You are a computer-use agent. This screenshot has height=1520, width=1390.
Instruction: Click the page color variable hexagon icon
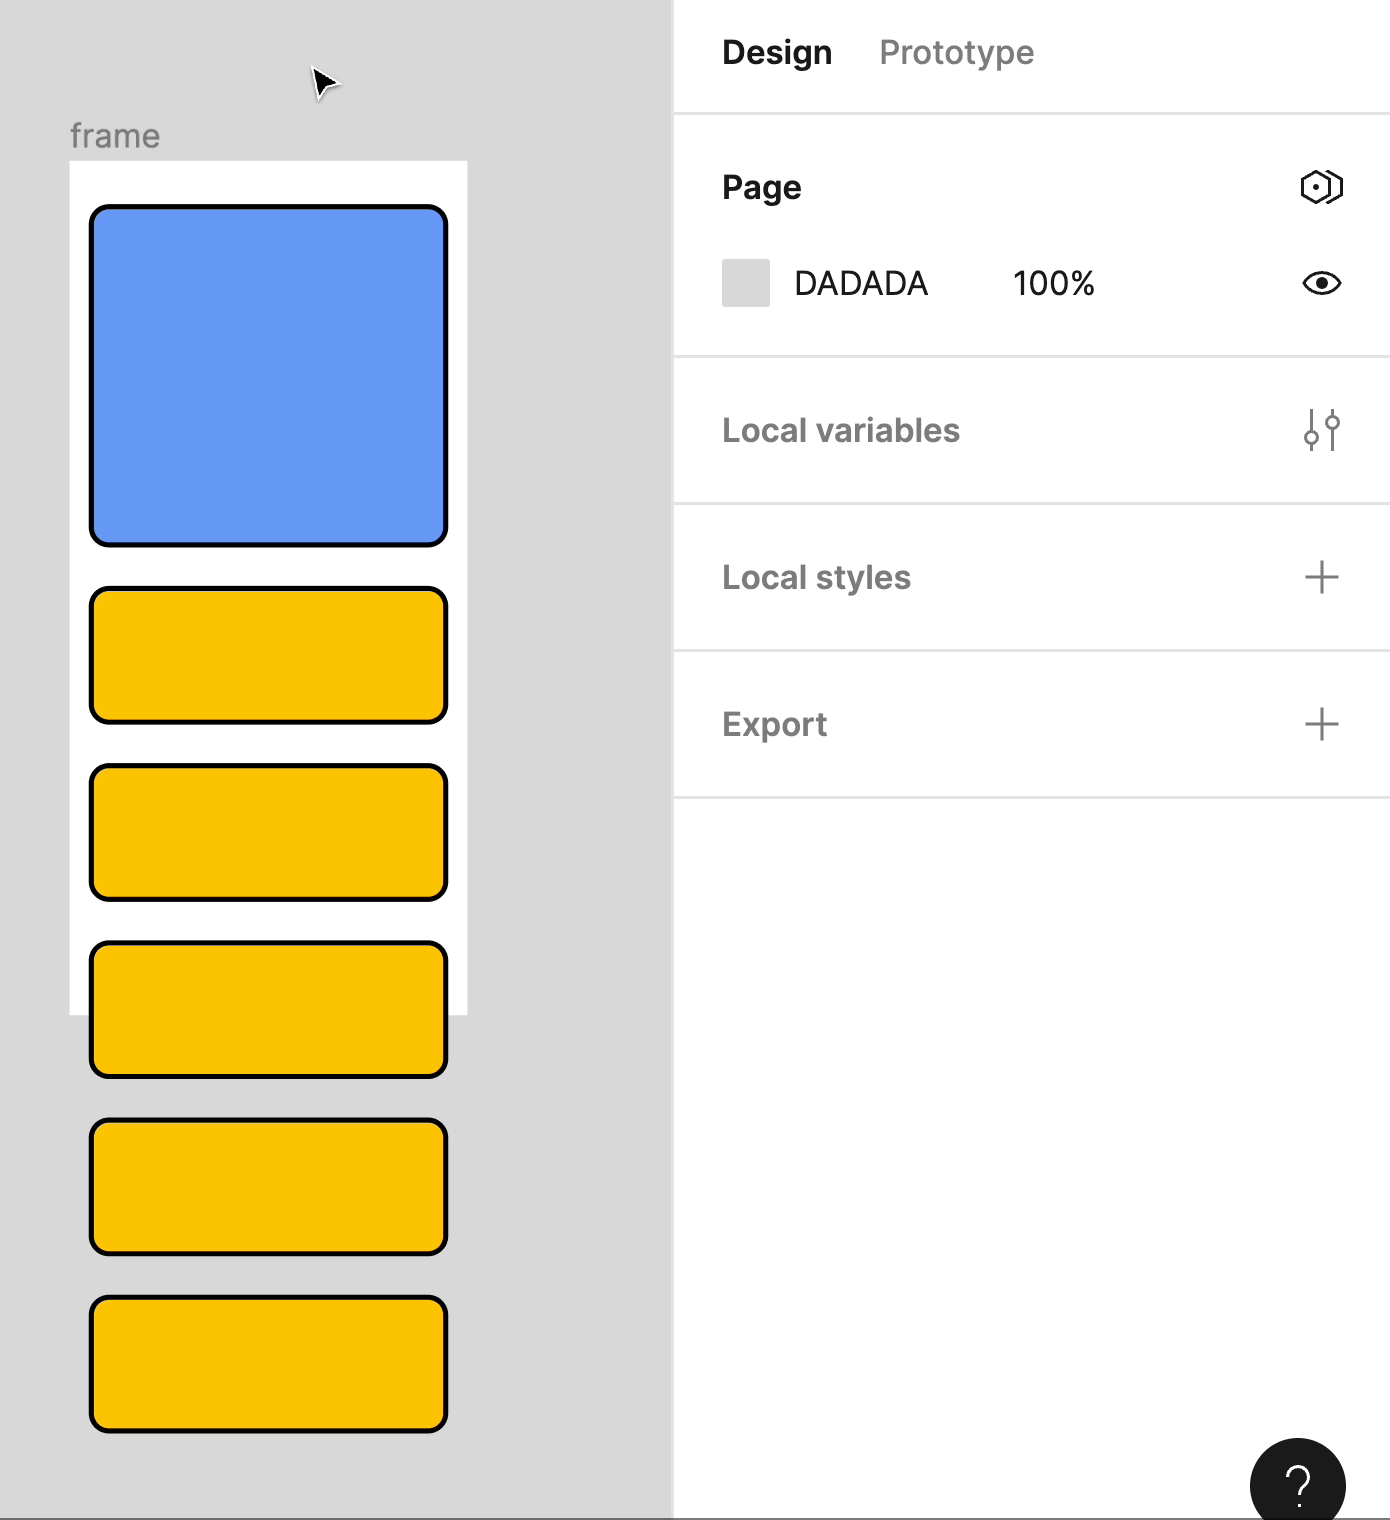[x=1321, y=187]
